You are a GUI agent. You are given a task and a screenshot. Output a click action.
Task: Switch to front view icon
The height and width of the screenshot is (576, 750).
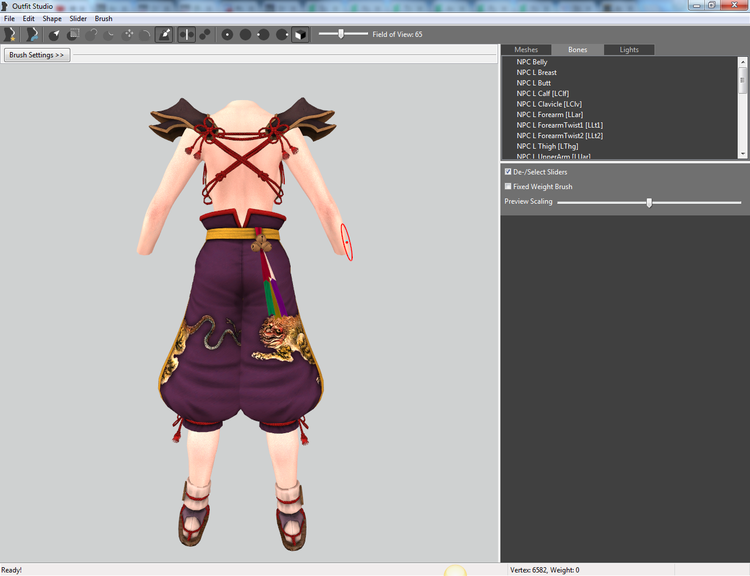227,34
